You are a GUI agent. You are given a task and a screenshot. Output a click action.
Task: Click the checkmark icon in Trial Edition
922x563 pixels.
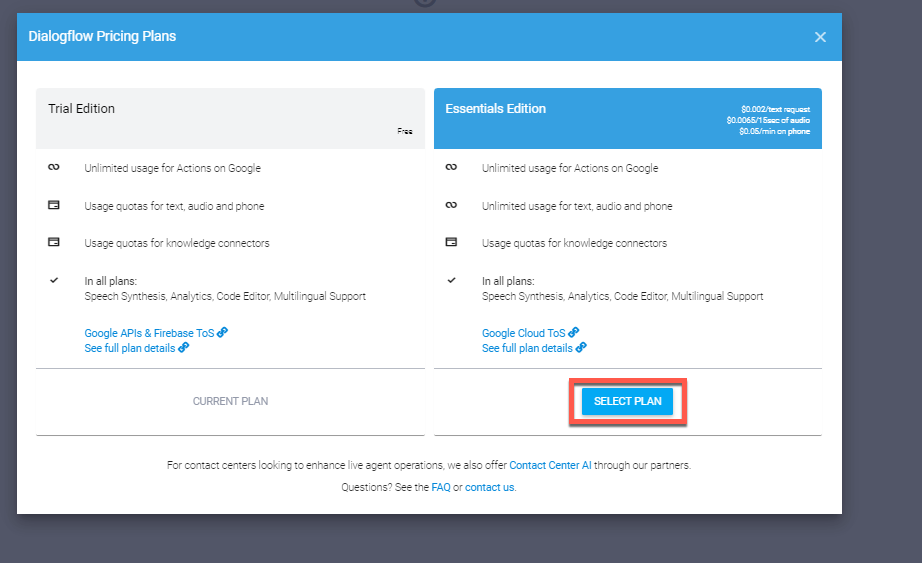54,281
